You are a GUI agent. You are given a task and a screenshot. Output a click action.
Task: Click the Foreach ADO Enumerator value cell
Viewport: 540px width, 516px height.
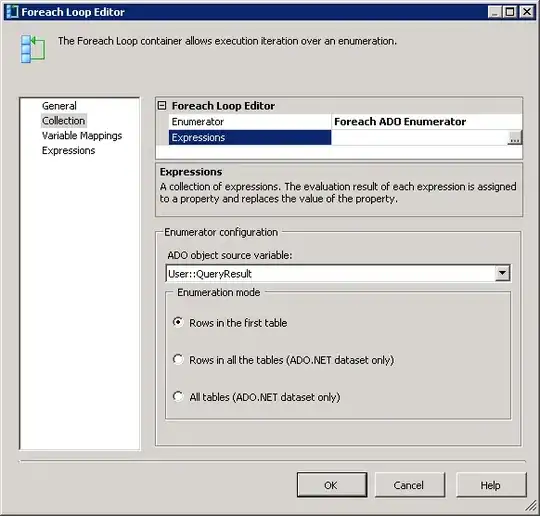pos(426,122)
